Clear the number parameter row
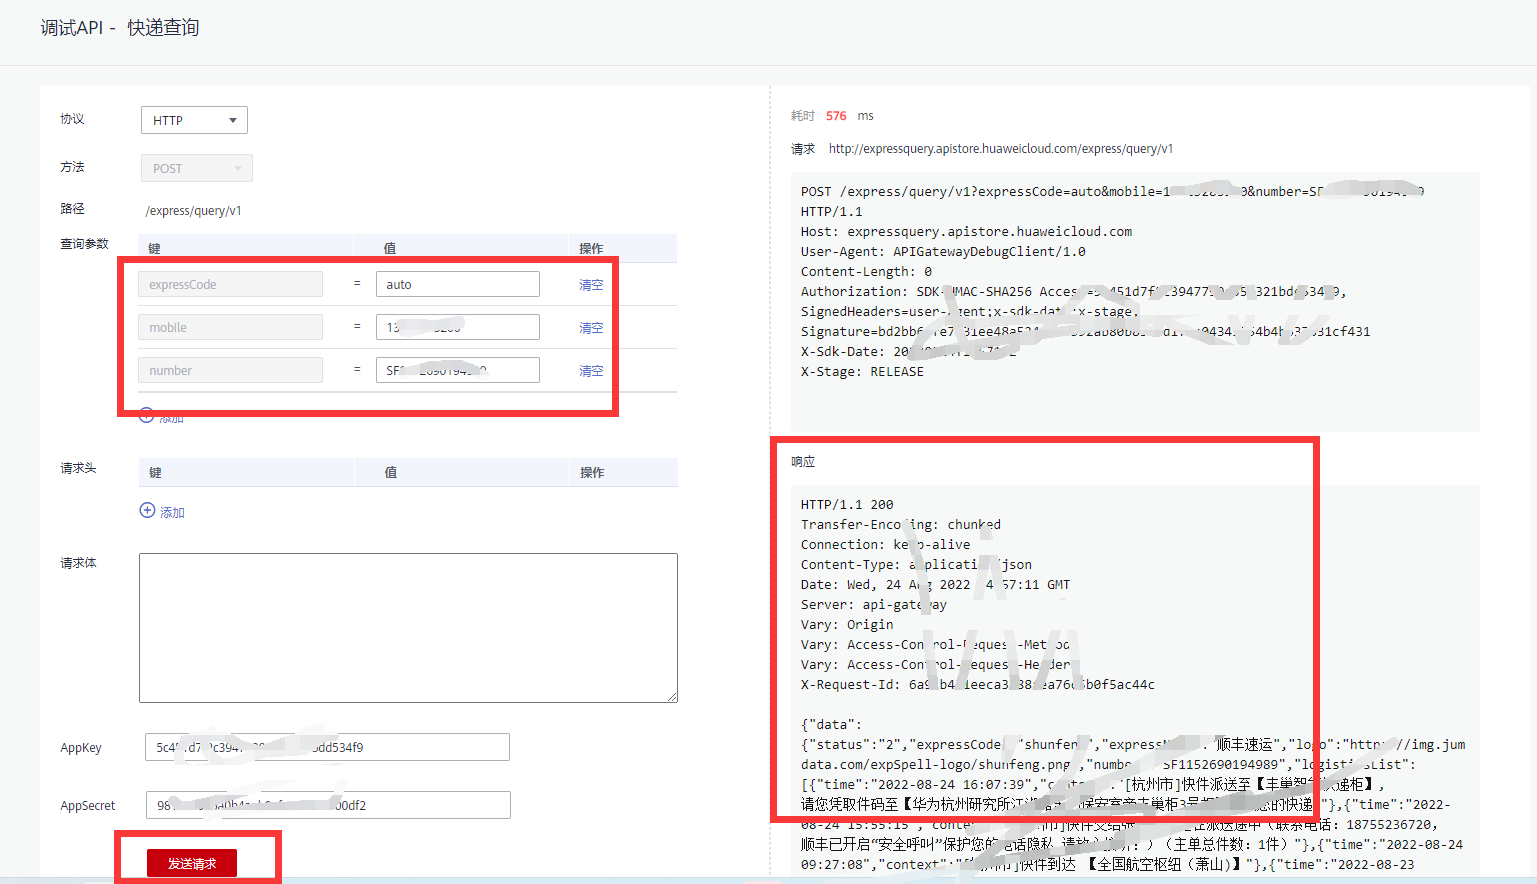 (x=591, y=371)
